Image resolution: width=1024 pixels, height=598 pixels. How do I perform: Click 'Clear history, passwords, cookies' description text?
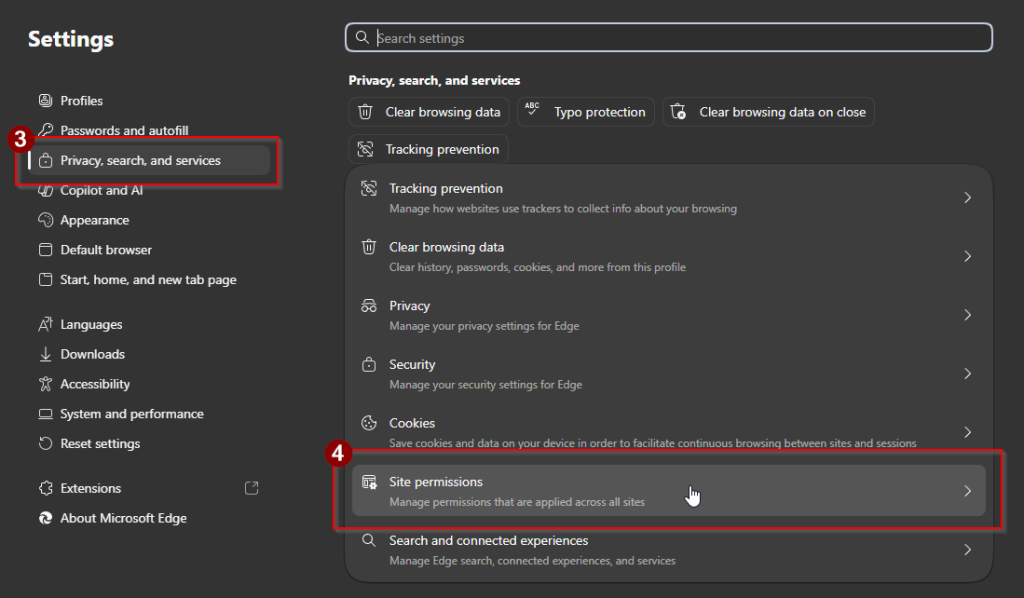(x=537, y=267)
